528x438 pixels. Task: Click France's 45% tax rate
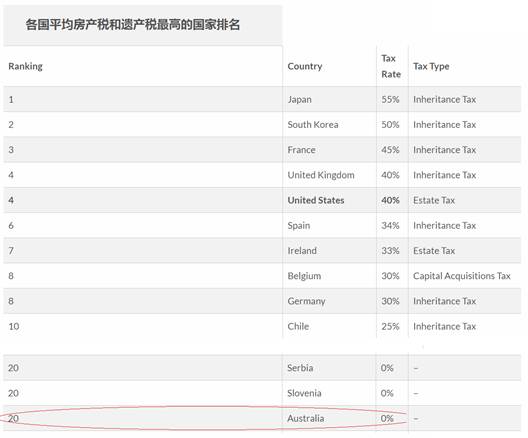[x=390, y=150]
